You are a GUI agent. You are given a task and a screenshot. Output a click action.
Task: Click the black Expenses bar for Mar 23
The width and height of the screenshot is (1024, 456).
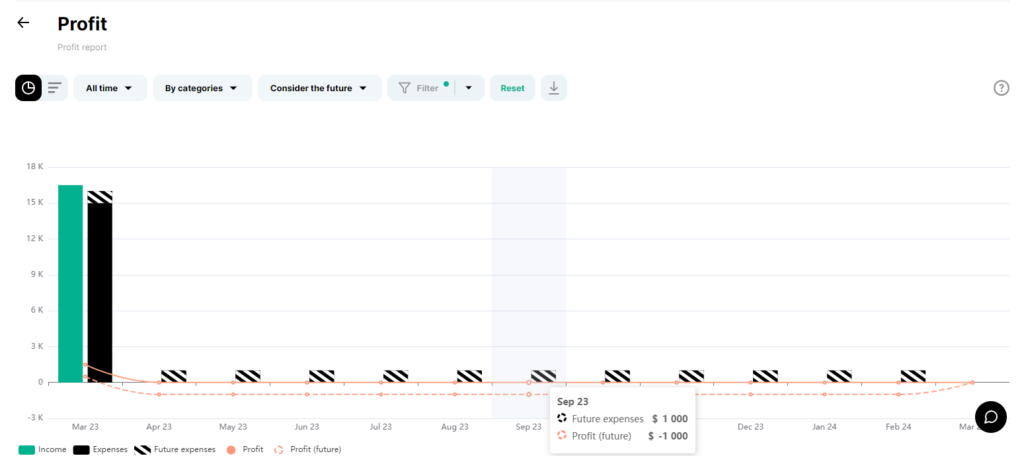100,293
